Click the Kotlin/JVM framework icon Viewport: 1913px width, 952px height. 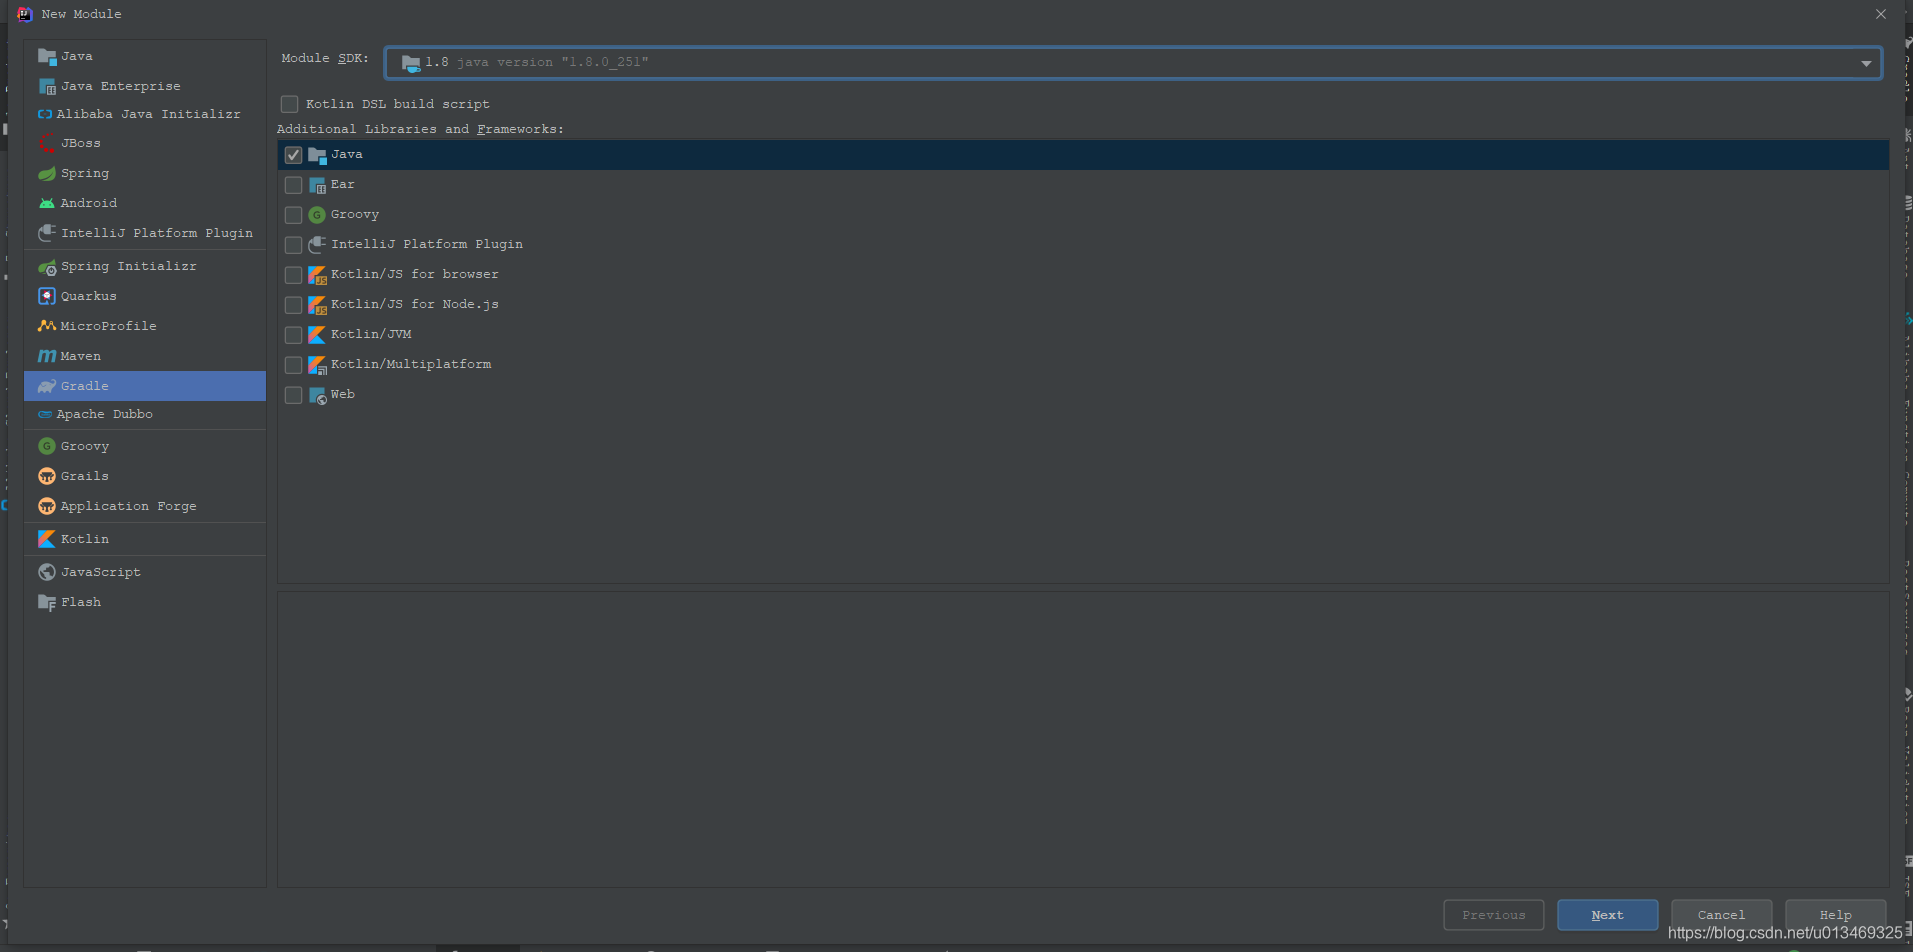pyautogui.click(x=318, y=336)
